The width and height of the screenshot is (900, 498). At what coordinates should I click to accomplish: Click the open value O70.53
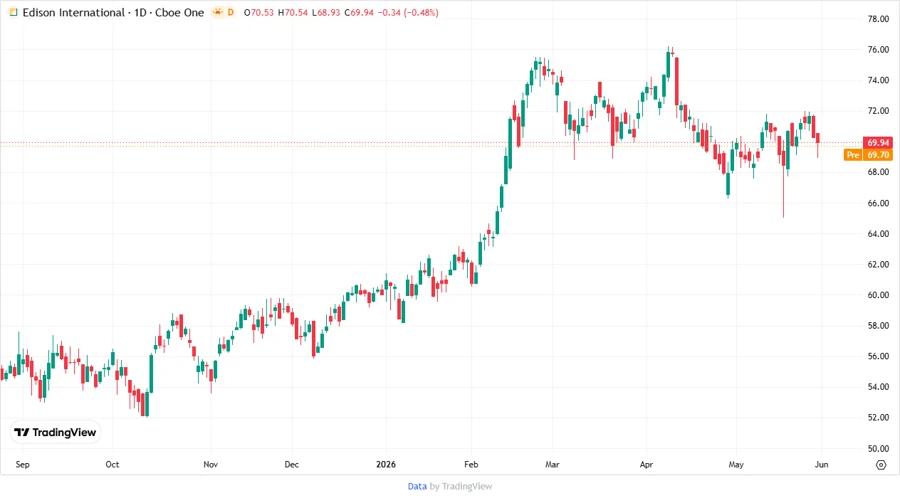(x=259, y=12)
